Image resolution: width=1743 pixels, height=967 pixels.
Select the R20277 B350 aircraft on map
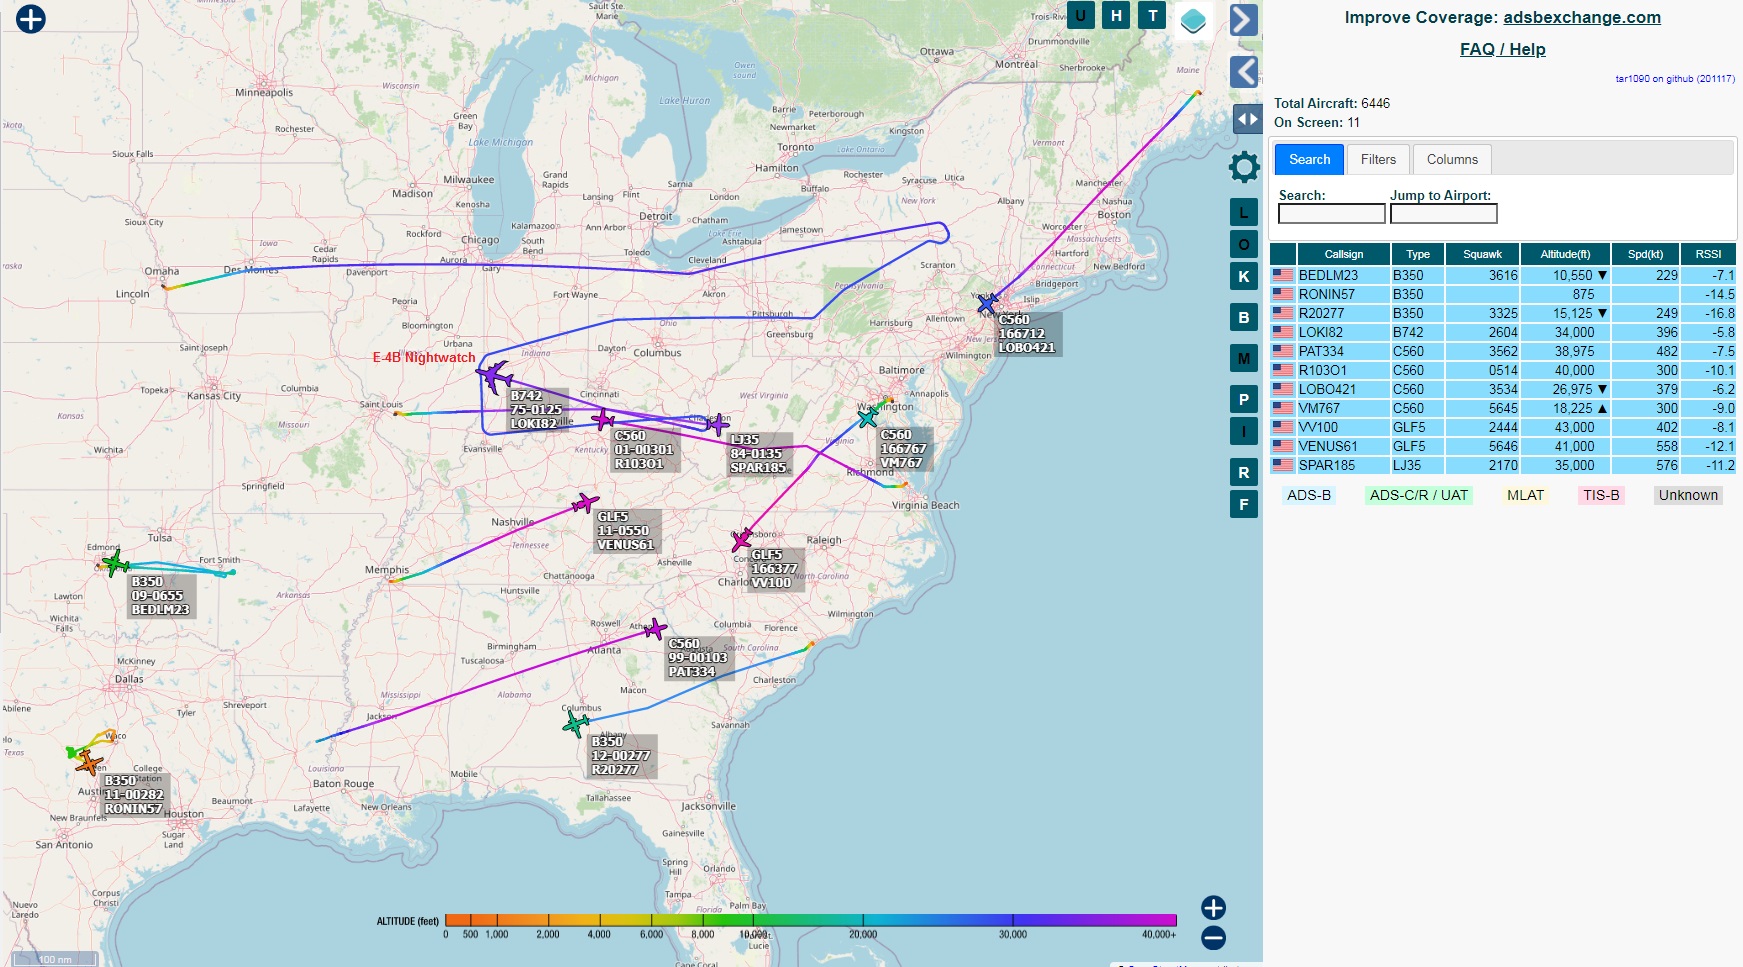(576, 723)
